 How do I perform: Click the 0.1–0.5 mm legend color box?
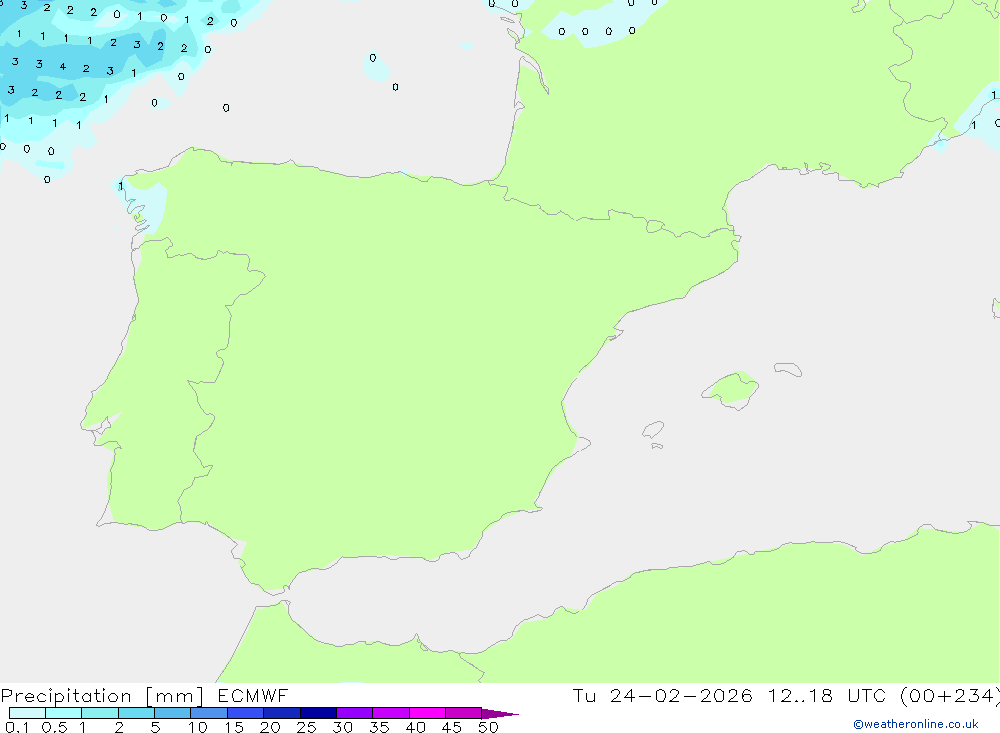[27, 713]
